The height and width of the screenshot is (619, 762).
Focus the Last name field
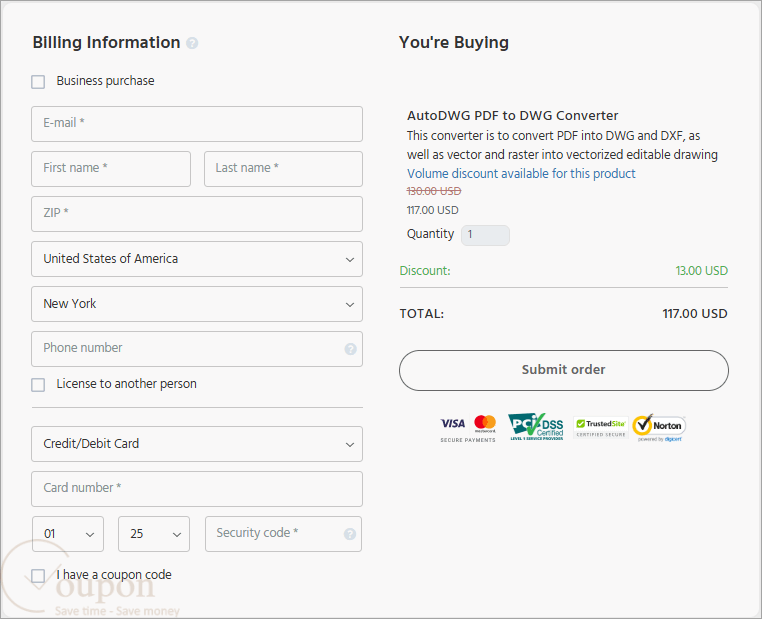283,169
